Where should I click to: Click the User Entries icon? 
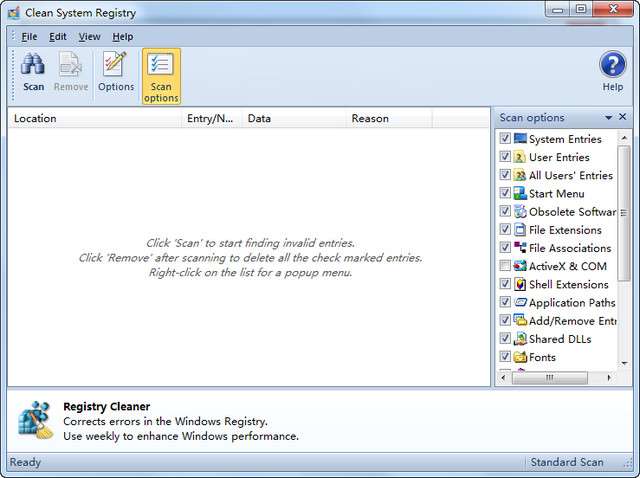point(520,157)
